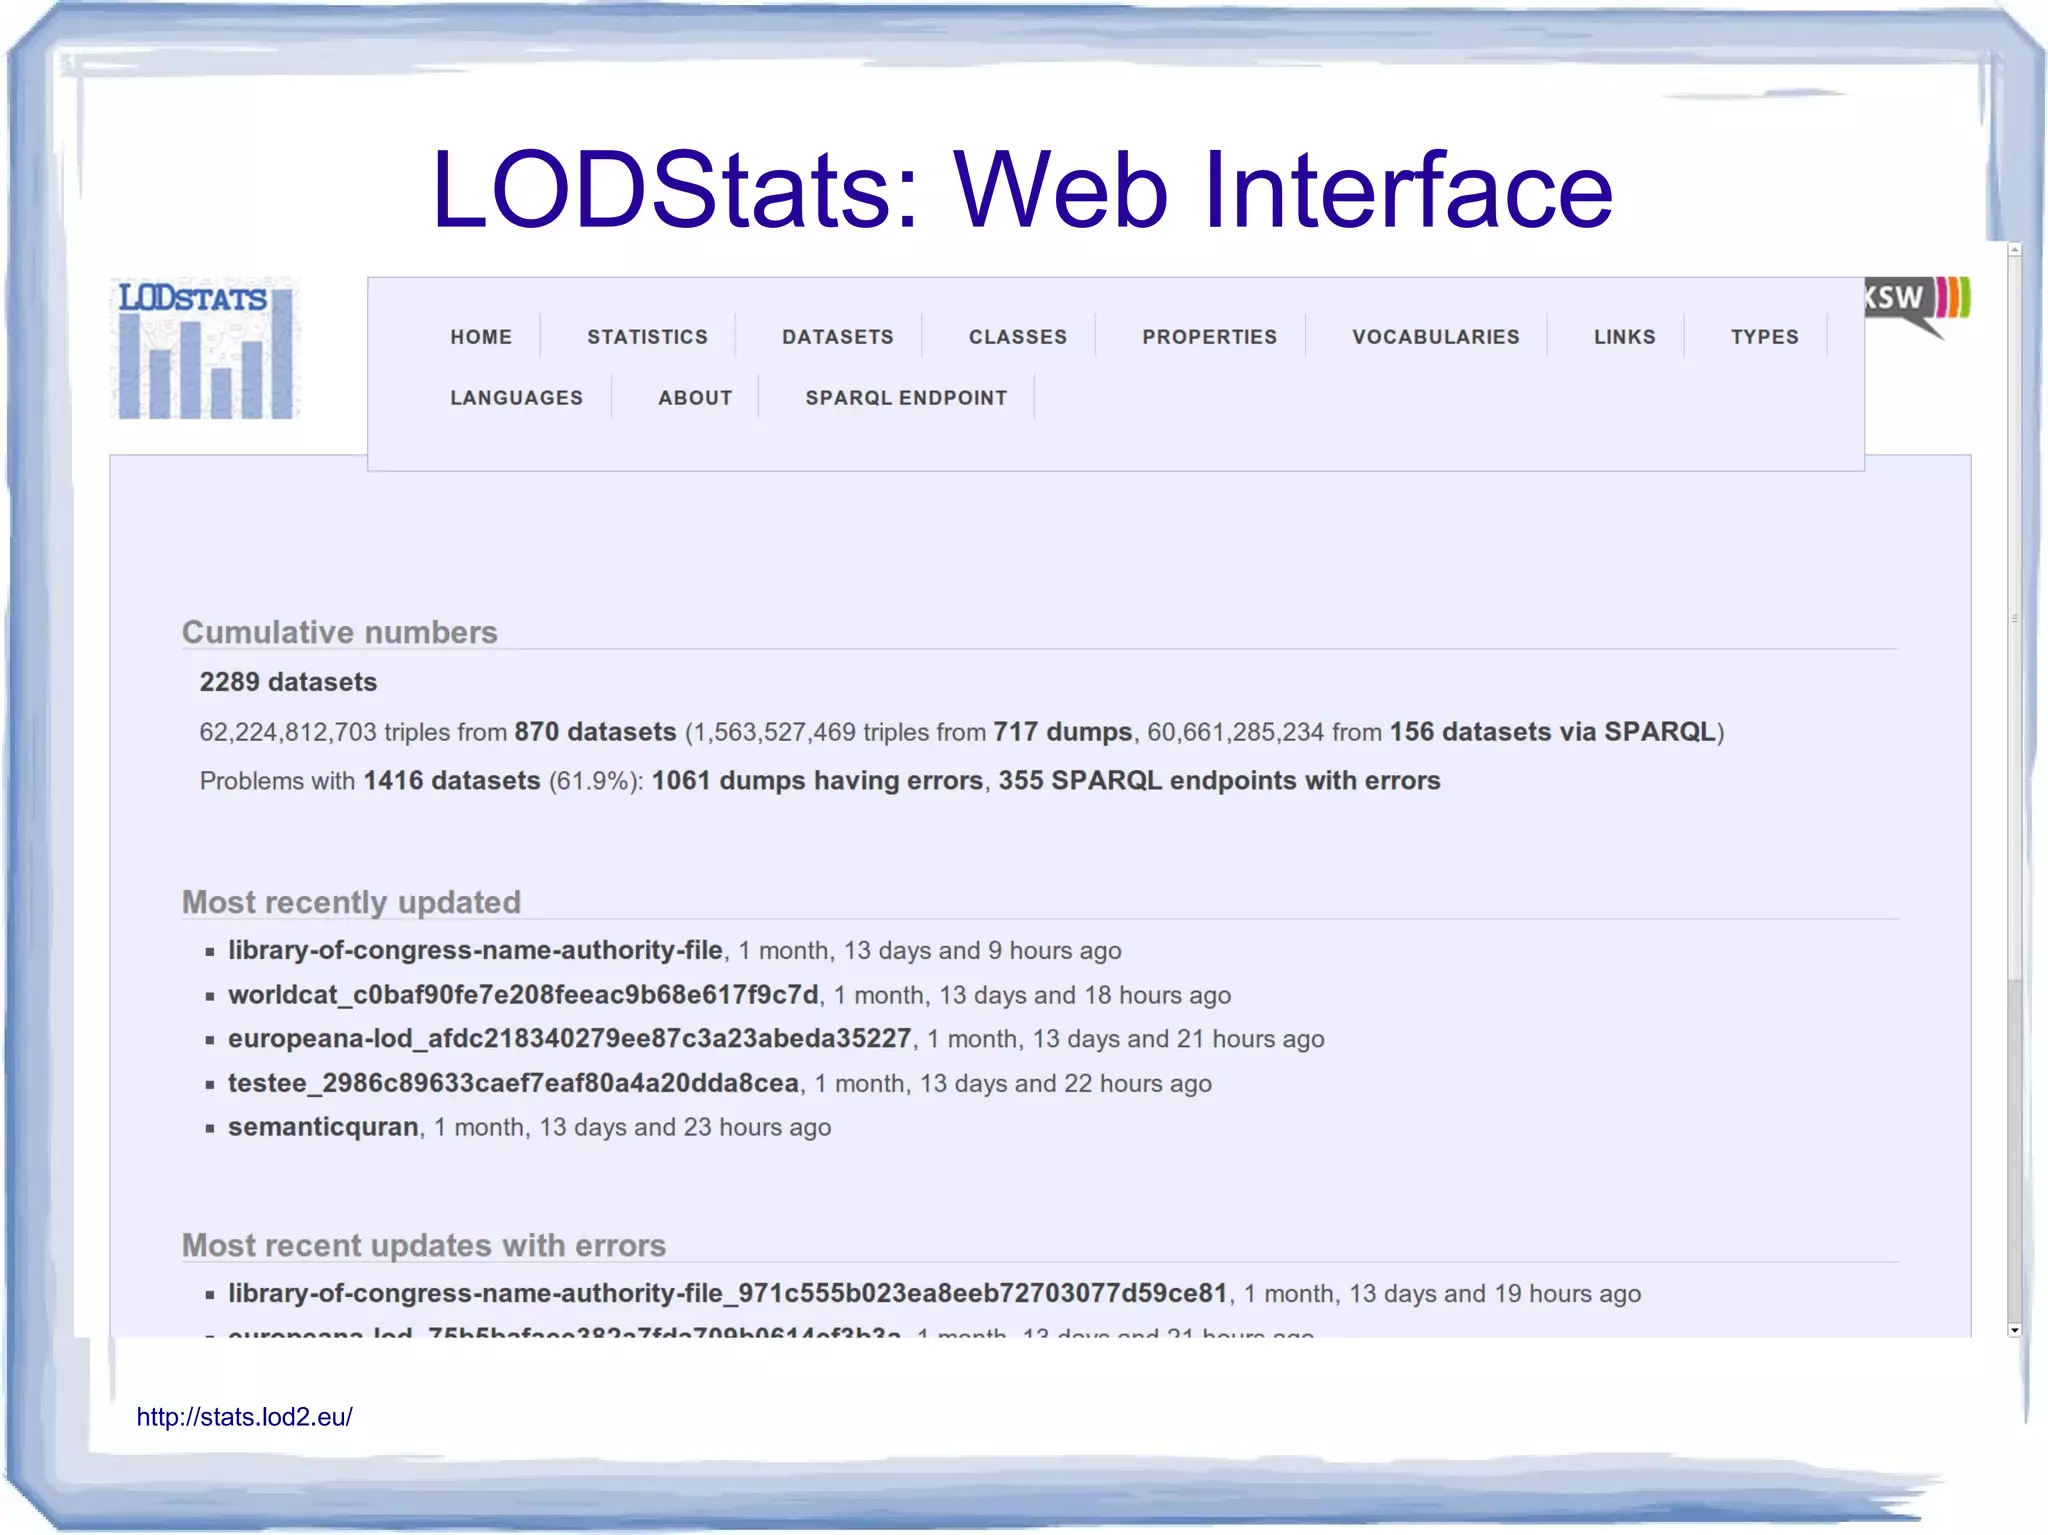Click '1 month, 13 days and 23 hours ago'
Image resolution: width=2048 pixels, height=1535 pixels.
click(632, 1127)
